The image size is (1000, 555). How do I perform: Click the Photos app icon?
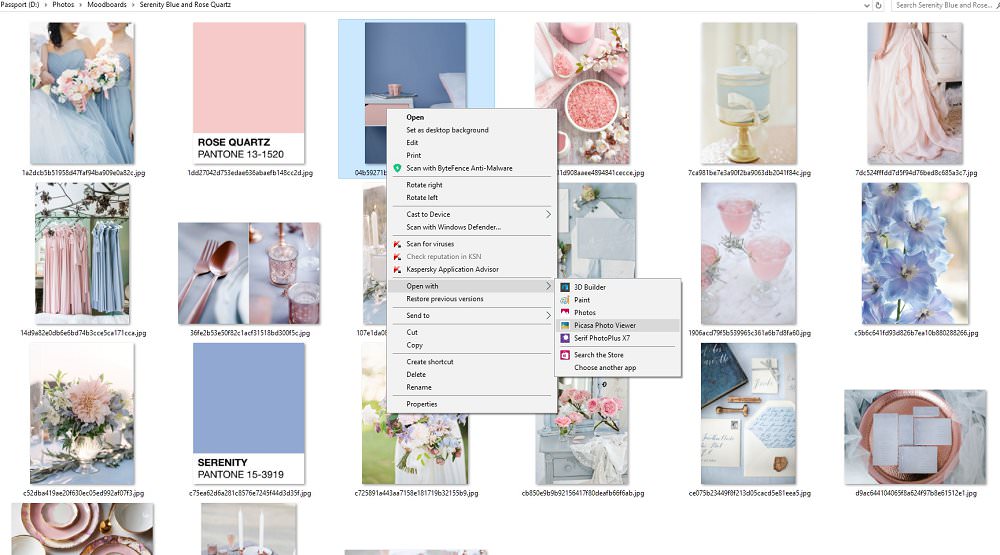coord(564,313)
